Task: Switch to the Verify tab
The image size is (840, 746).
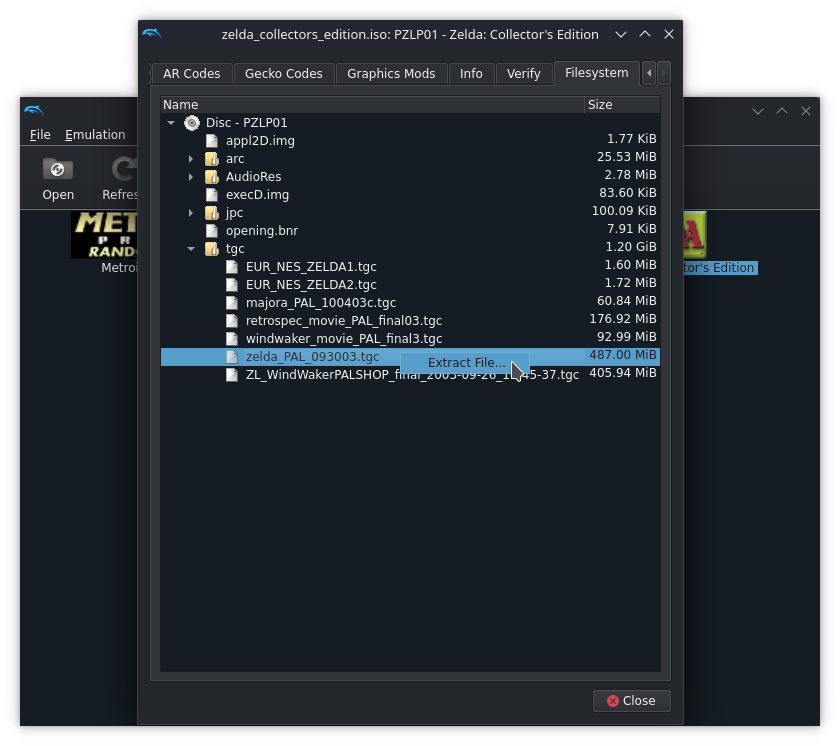Action: [523, 73]
